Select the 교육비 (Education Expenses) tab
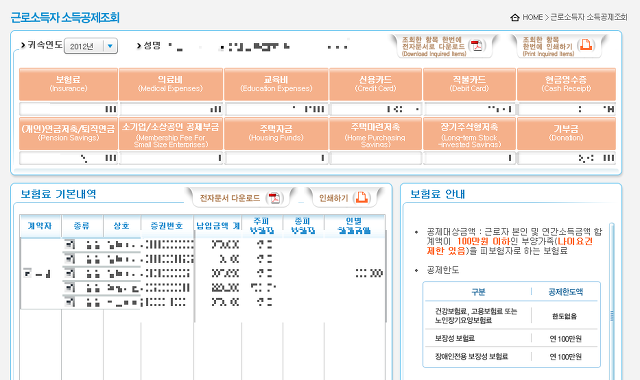Viewport: 640px width, 380px height. 276,84
